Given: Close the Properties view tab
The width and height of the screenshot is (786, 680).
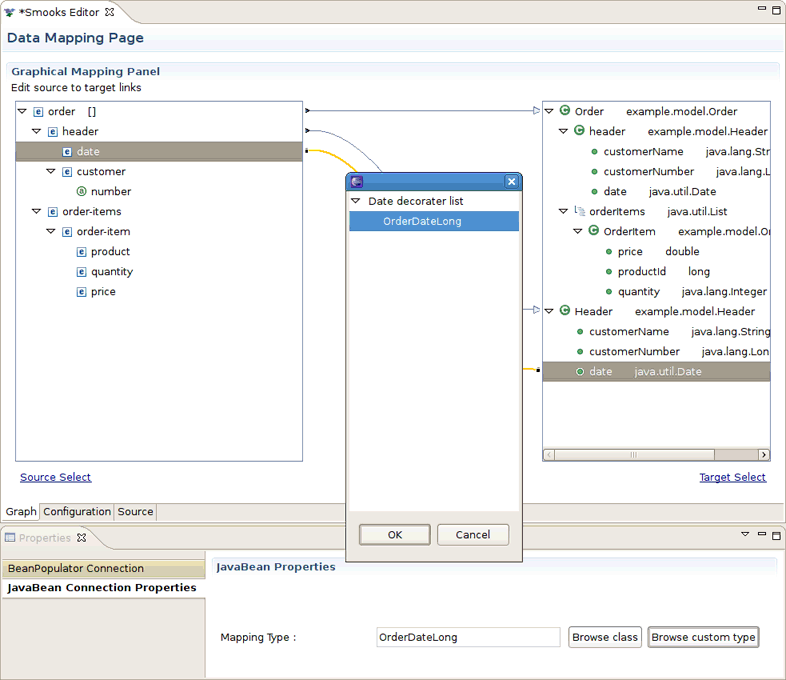Looking at the screenshot, I should [81, 538].
